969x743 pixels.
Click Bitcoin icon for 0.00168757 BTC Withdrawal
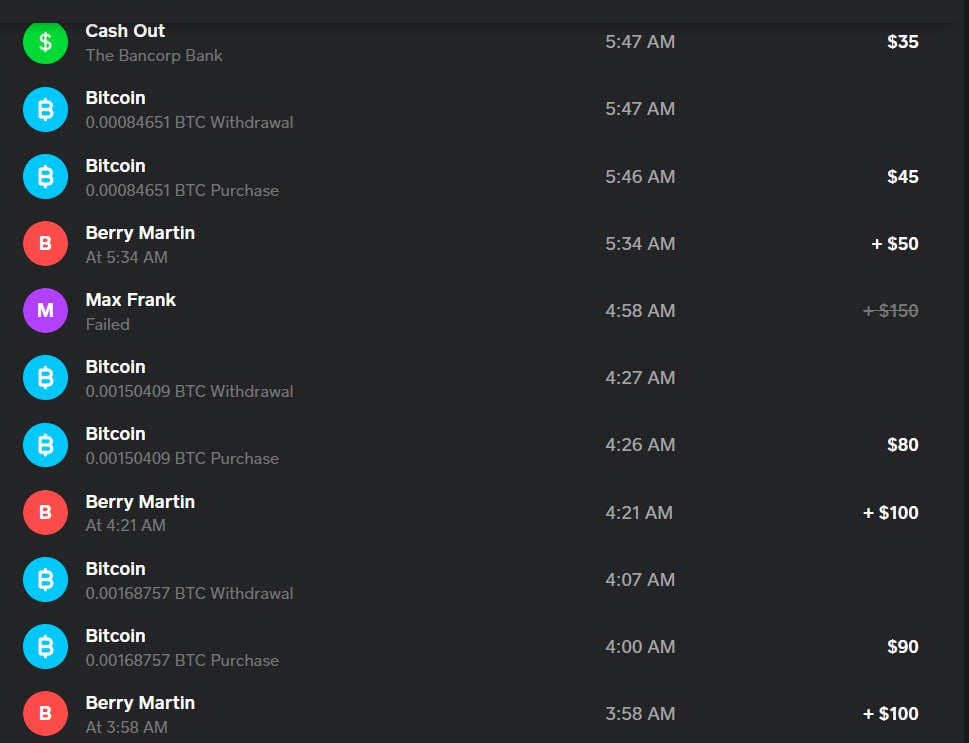(45, 580)
